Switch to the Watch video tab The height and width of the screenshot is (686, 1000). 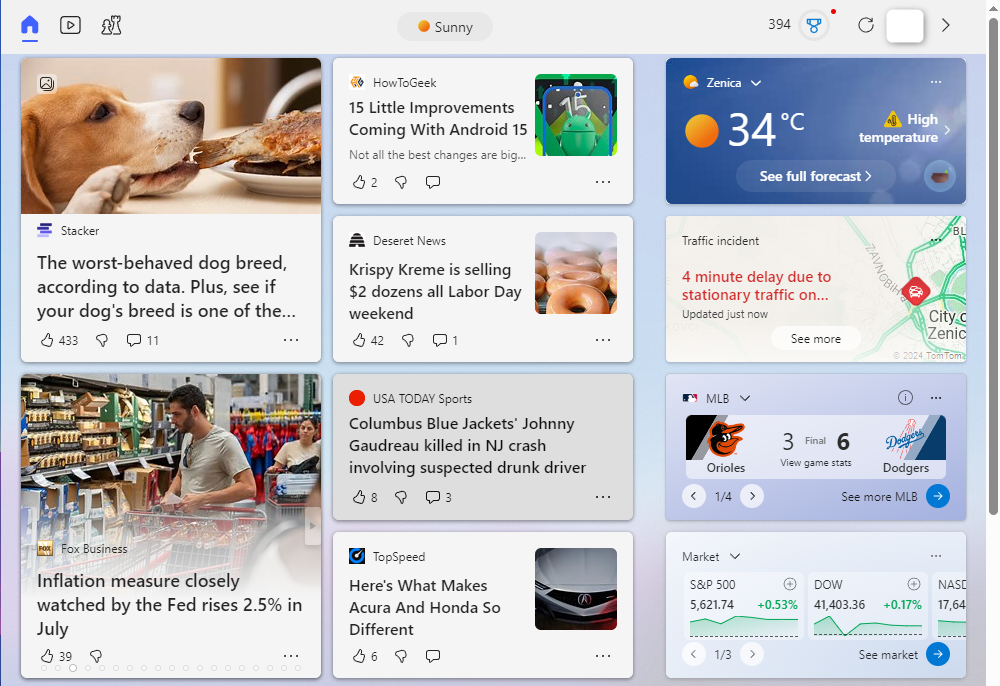tap(70, 26)
